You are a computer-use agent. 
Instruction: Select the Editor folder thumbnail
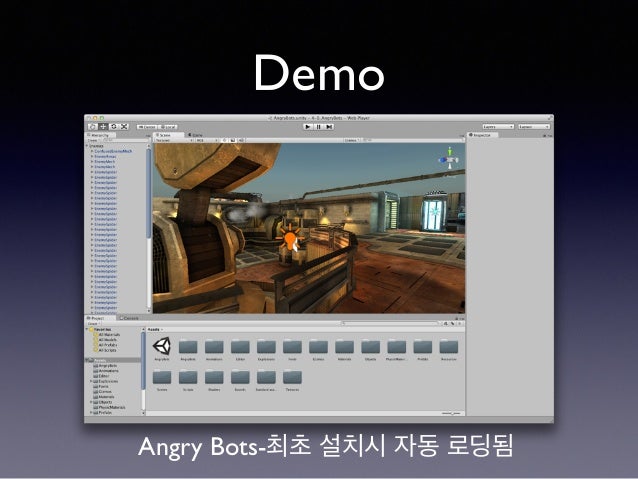tap(240, 350)
